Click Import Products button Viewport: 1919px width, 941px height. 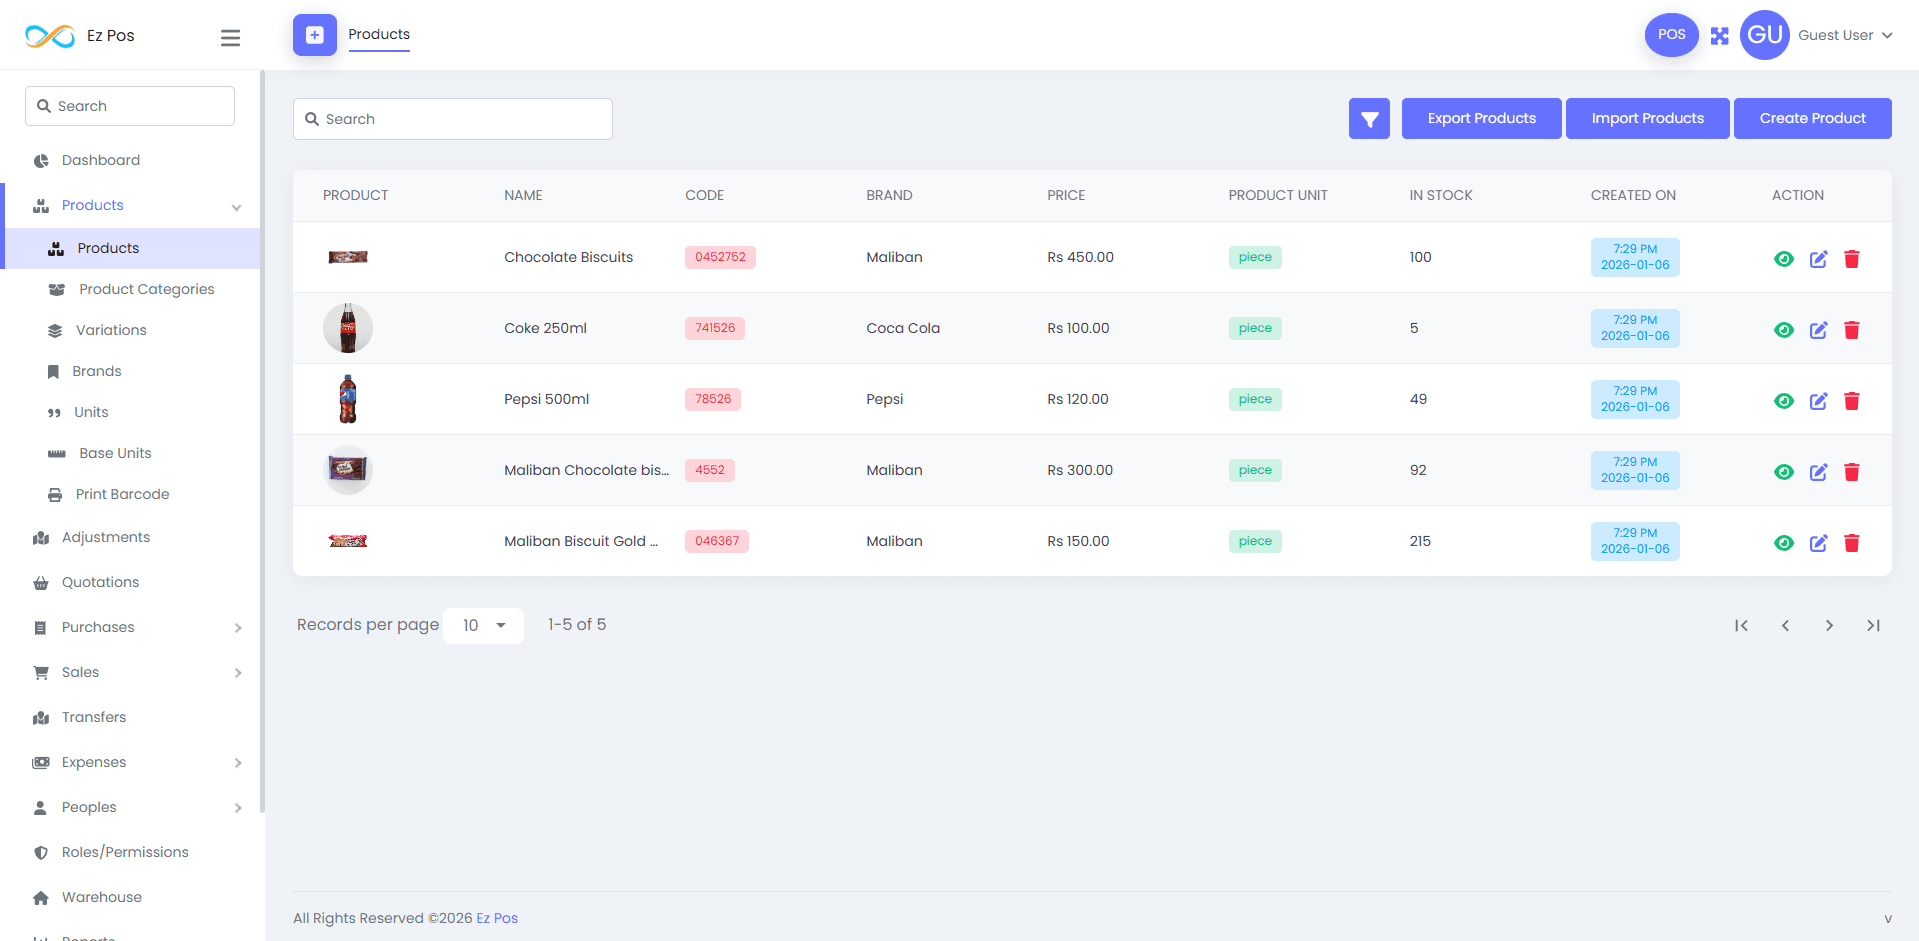pos(1647,118)
